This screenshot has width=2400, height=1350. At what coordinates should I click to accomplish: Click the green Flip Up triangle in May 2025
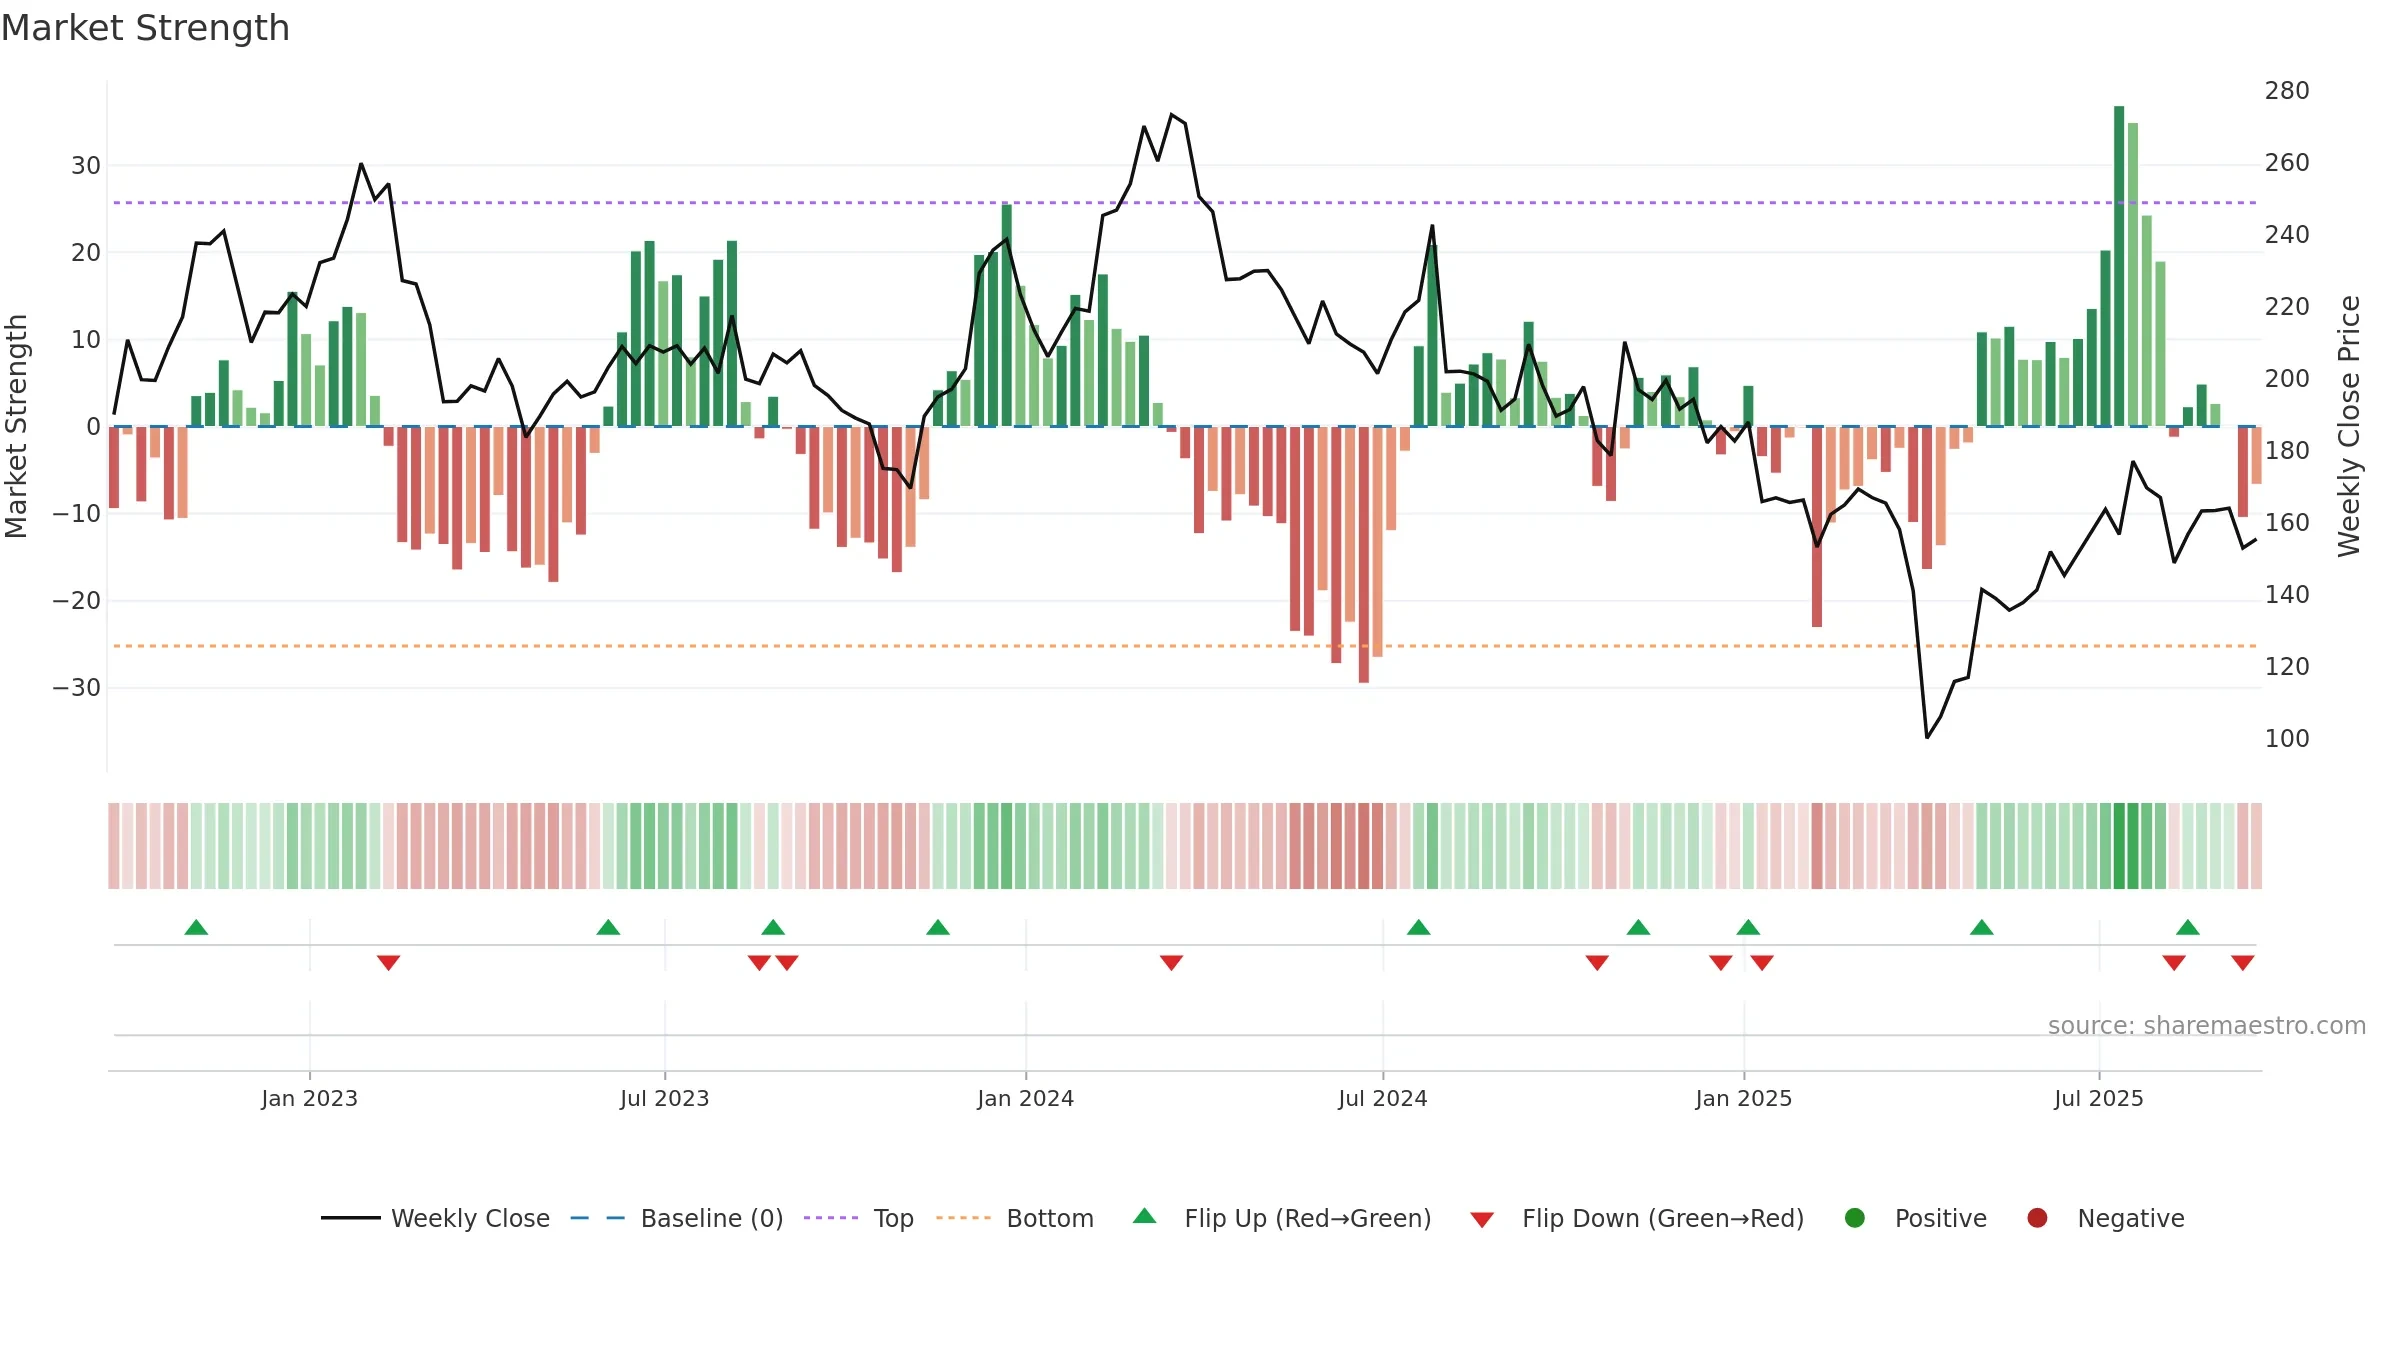coord(1982,928)
